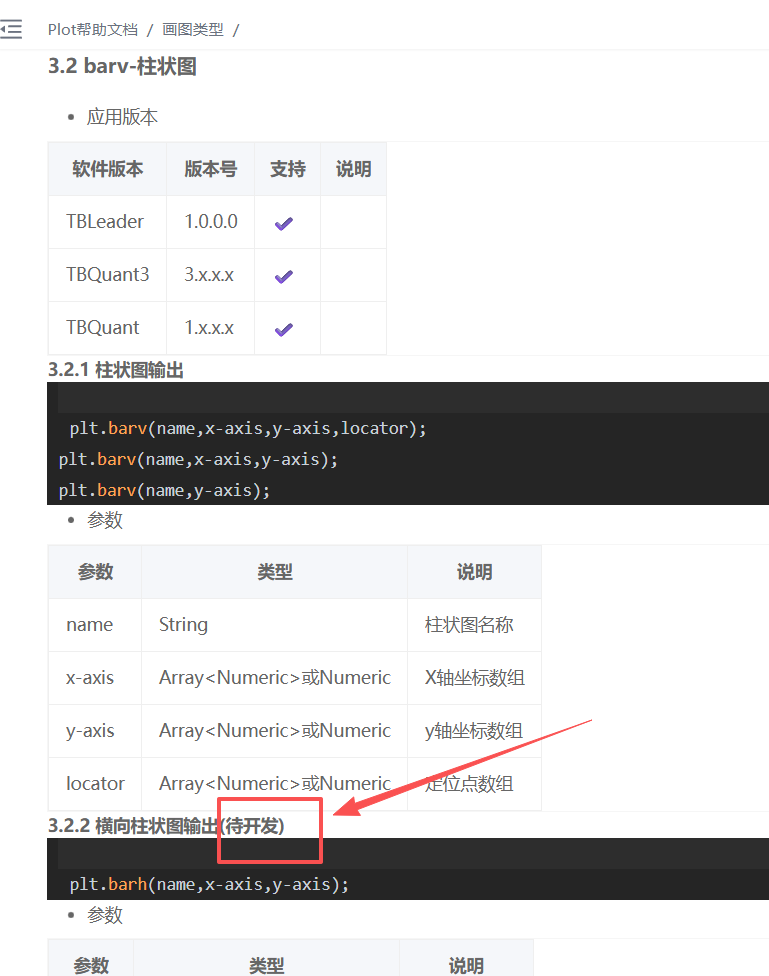769x976 pixels.
Task: Click the 3.2 barv-柱状图 heading
Action: (122, 67)
